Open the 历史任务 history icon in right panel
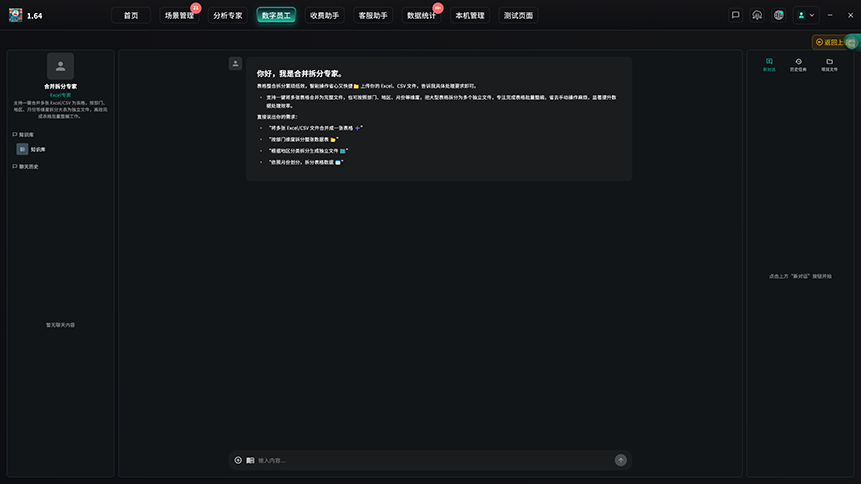The width and height of the screenshot is (861, 484). (x=798, y=64)
